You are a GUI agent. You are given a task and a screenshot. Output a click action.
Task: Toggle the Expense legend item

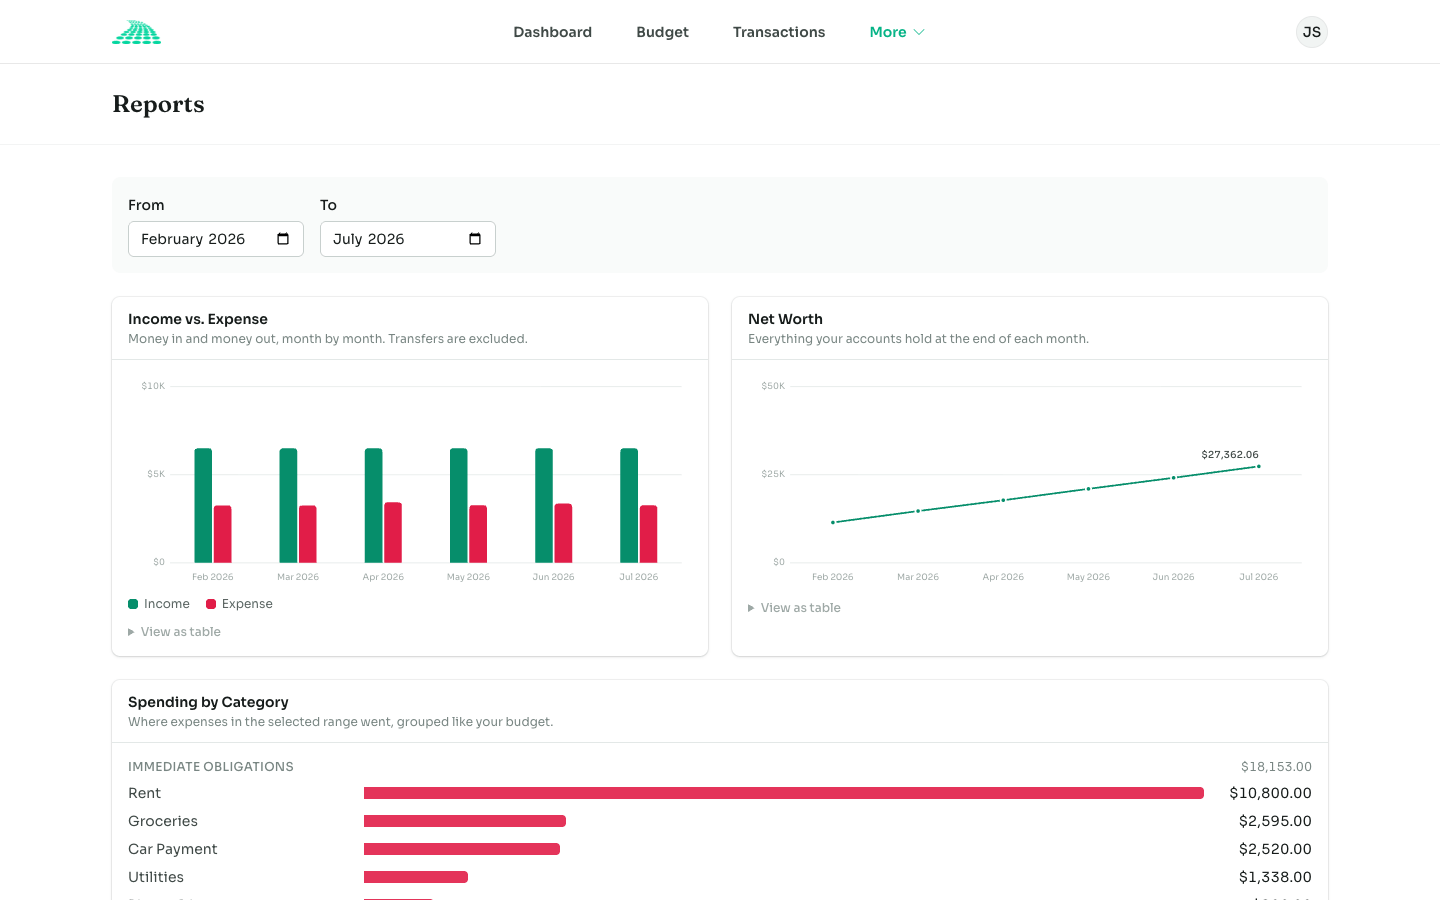[x=239, y=604]
